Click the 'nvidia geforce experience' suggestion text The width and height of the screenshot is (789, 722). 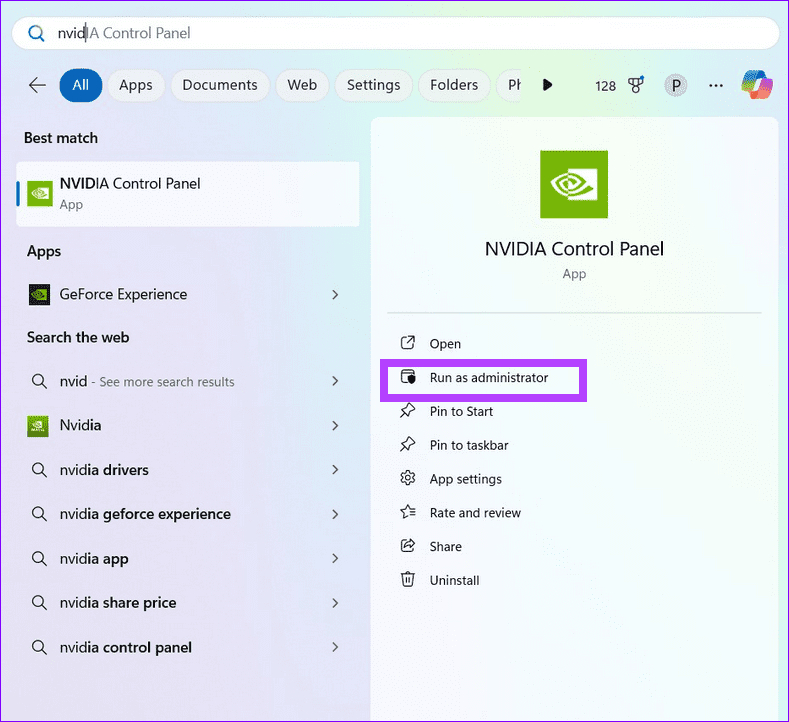[x=145, y=514]
